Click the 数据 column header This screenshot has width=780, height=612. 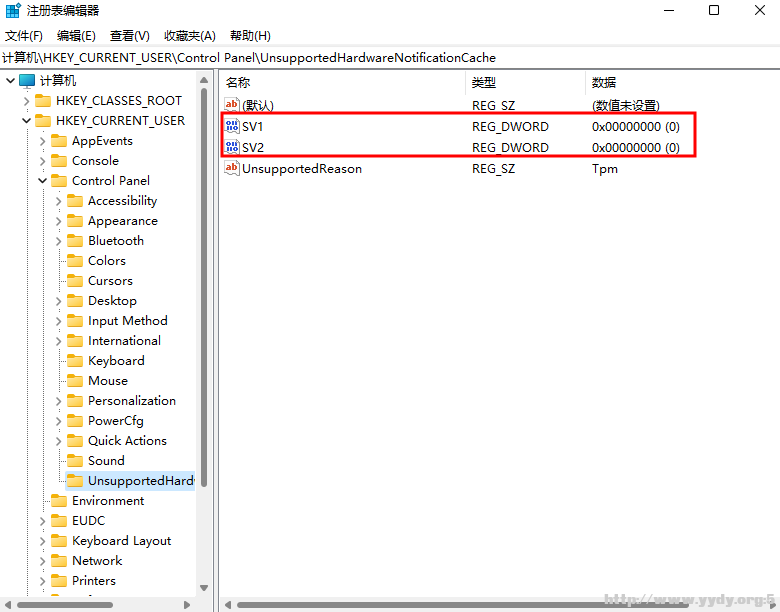click(682, 83)
